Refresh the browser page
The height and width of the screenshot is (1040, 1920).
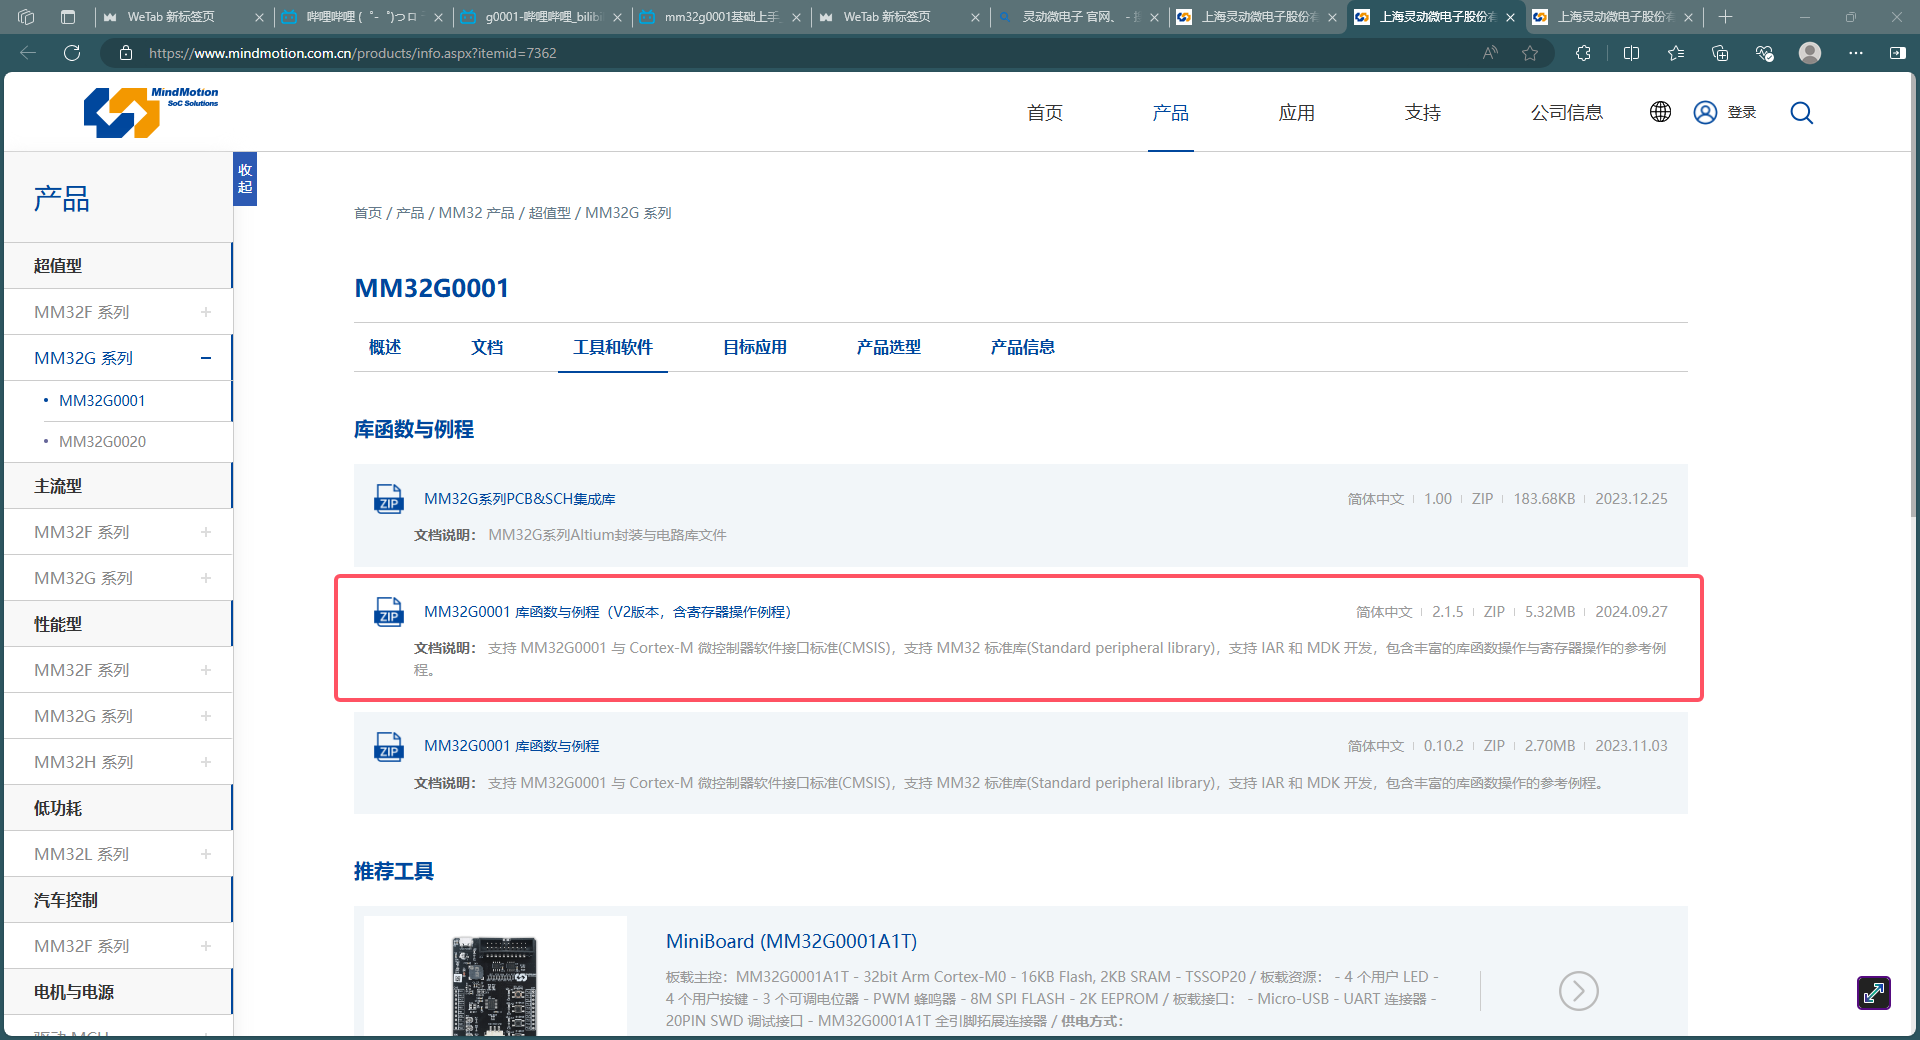click(x=72, y=53)
